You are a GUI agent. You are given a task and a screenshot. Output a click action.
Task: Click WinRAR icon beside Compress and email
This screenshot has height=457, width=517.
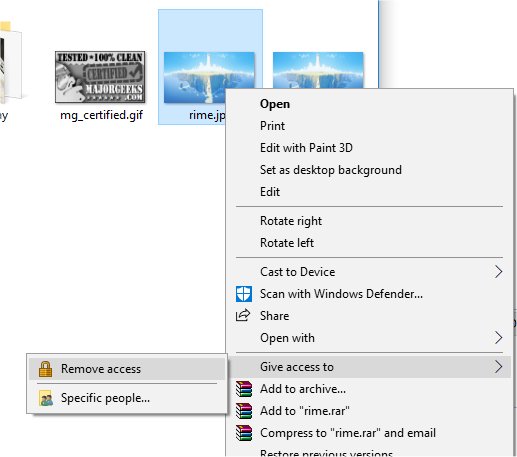244,433
